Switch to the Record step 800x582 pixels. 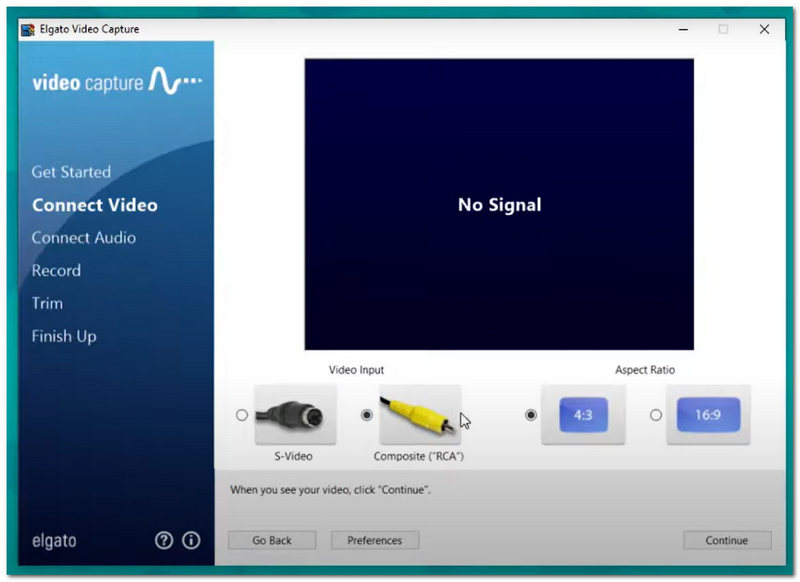[x=56, y=271]
